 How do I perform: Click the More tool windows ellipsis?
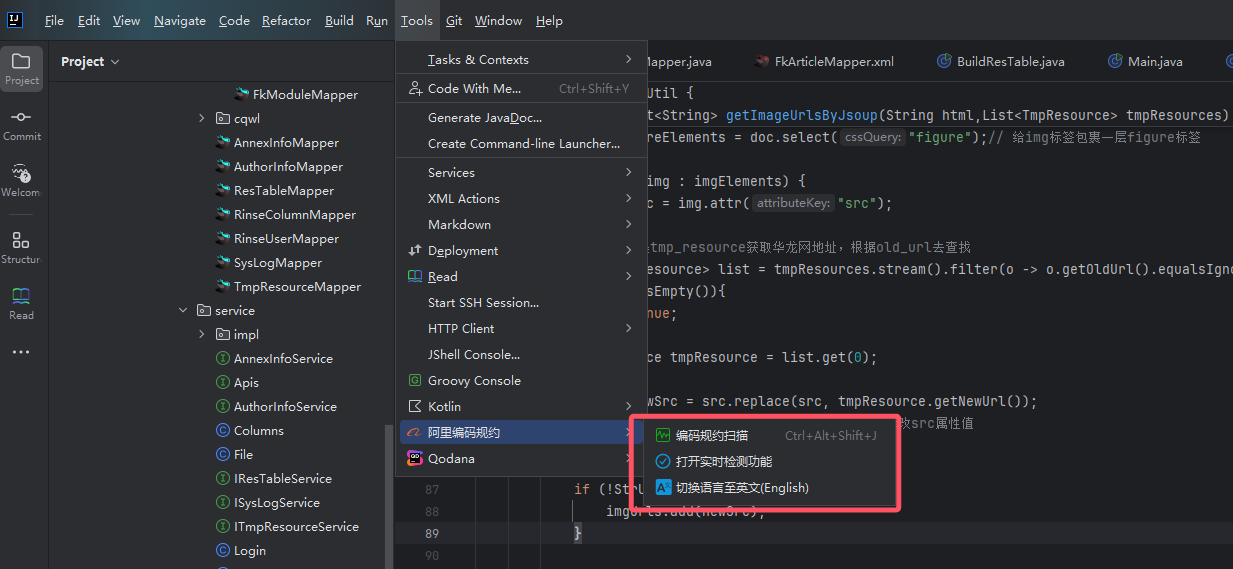pyautogui.click(x=21, y=352)
